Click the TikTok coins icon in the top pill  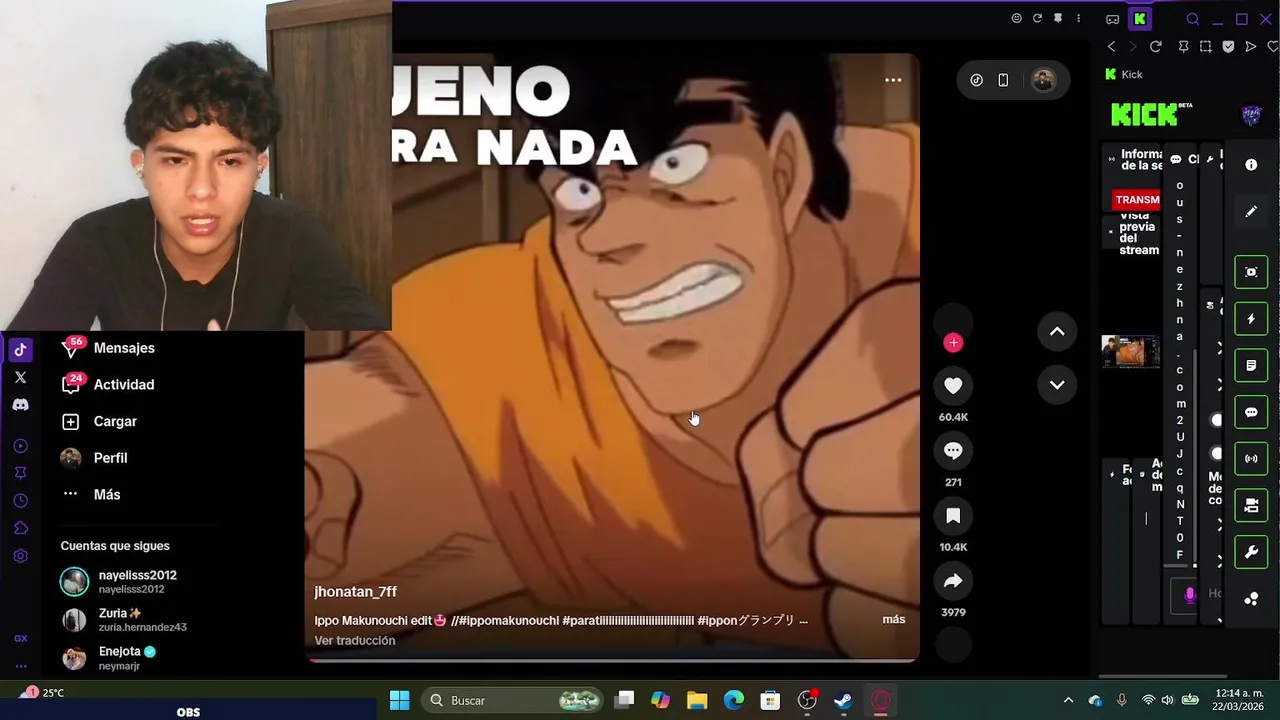977,80
